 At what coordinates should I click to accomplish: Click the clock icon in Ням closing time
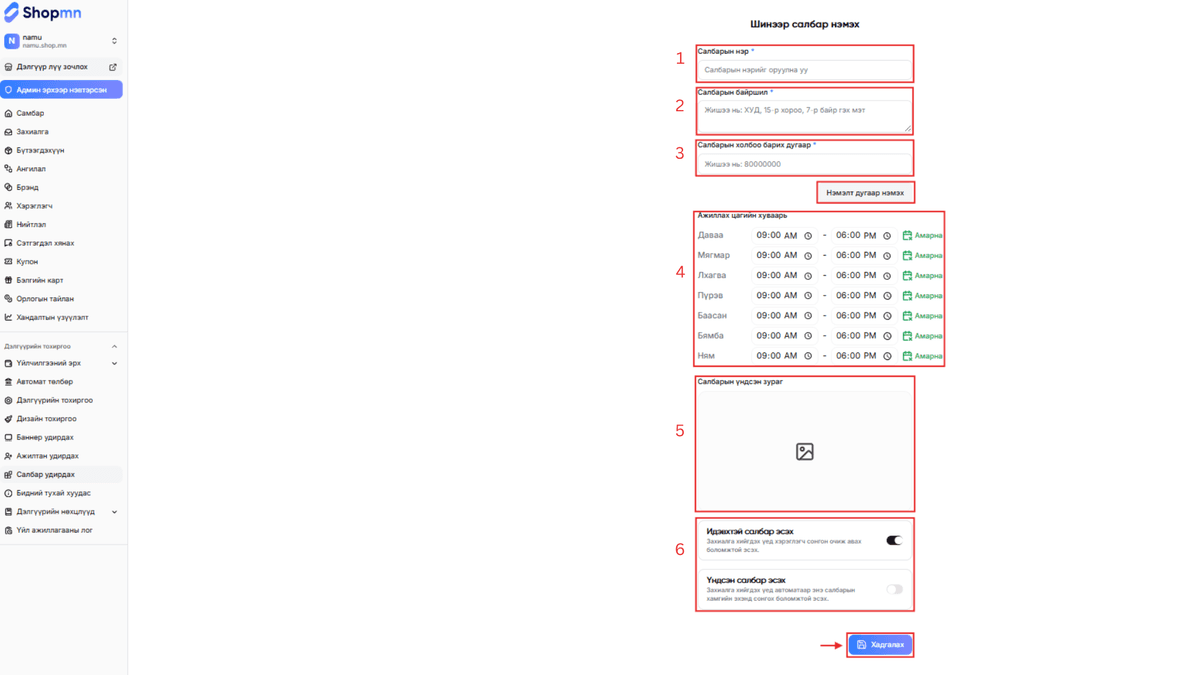tap(887, 356)
